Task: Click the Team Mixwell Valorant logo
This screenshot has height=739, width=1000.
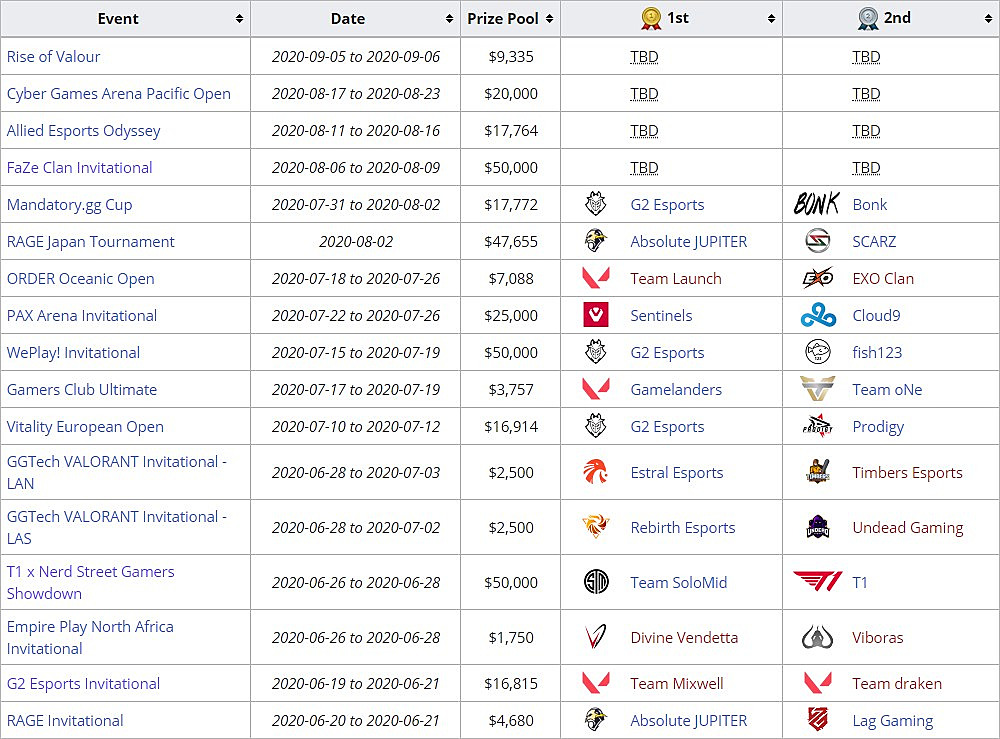Action: (596, 683)
